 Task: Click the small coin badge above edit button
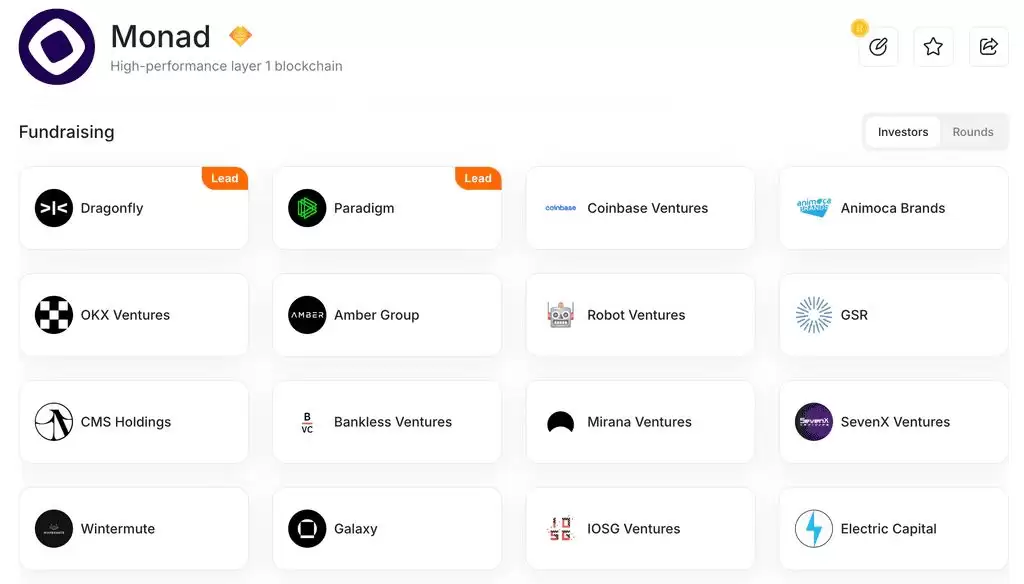click(859, 28)
